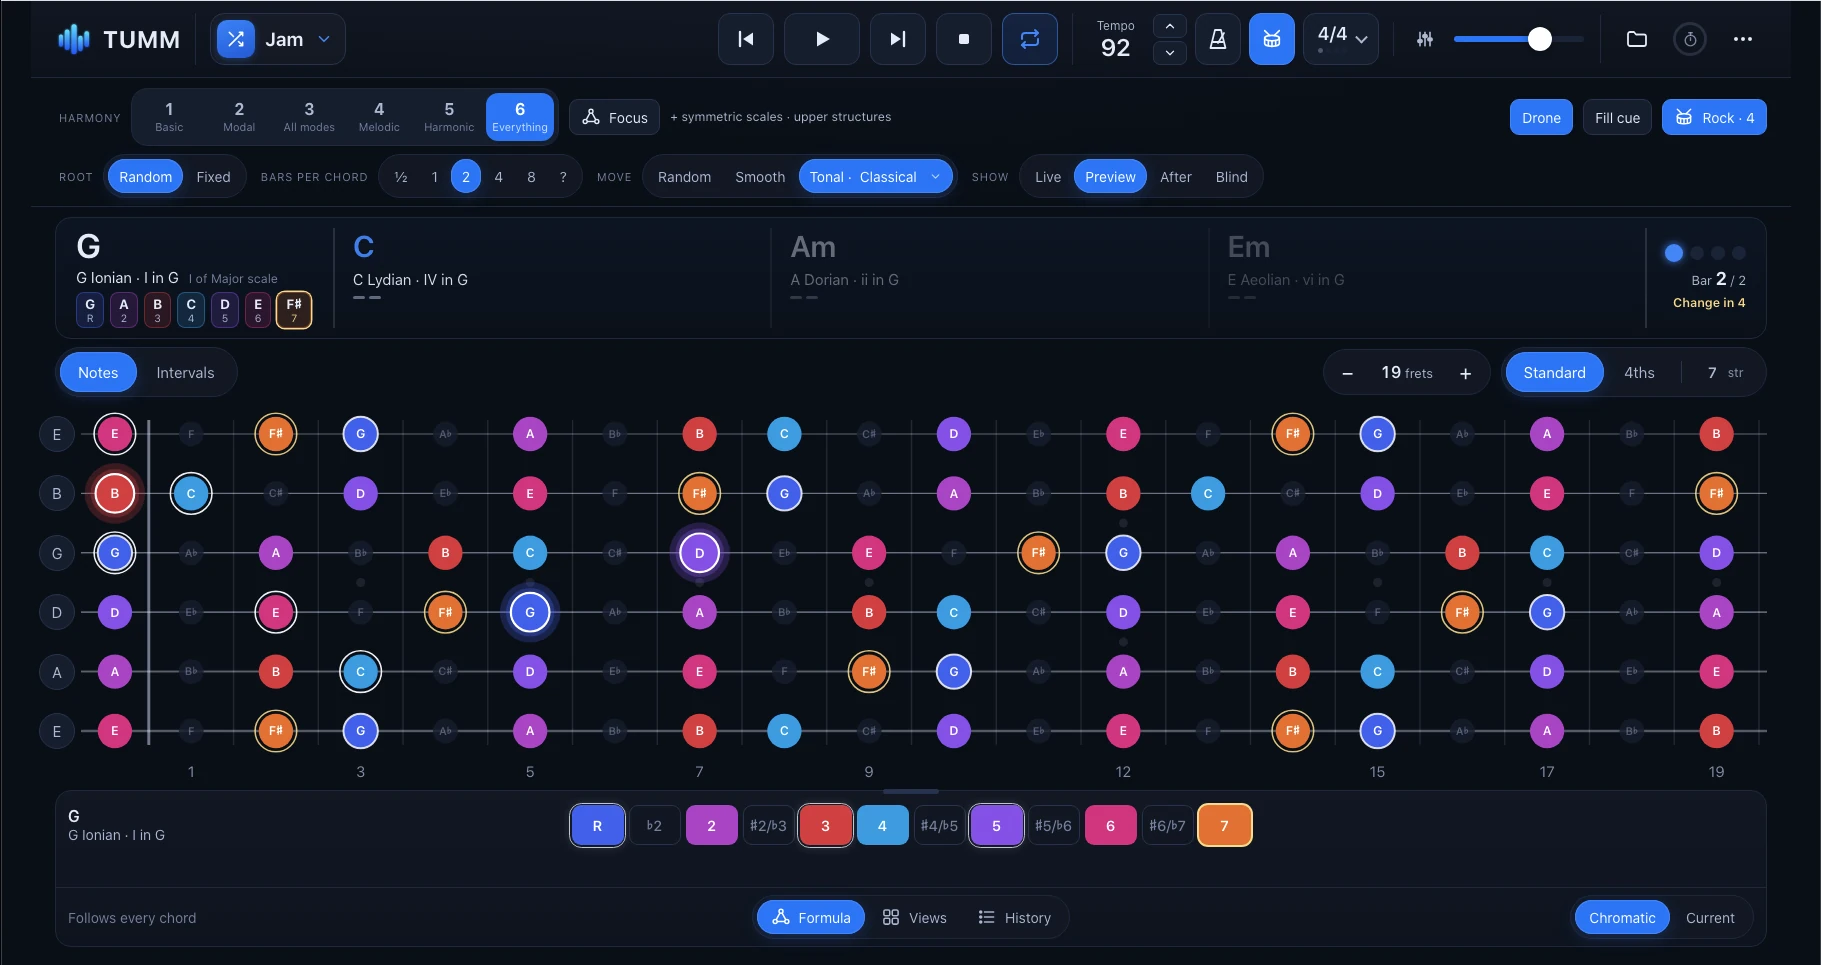1821x965 pixels.
Task: Decrease tempo with the down arrow
Action: click(x=1169, y=52)
